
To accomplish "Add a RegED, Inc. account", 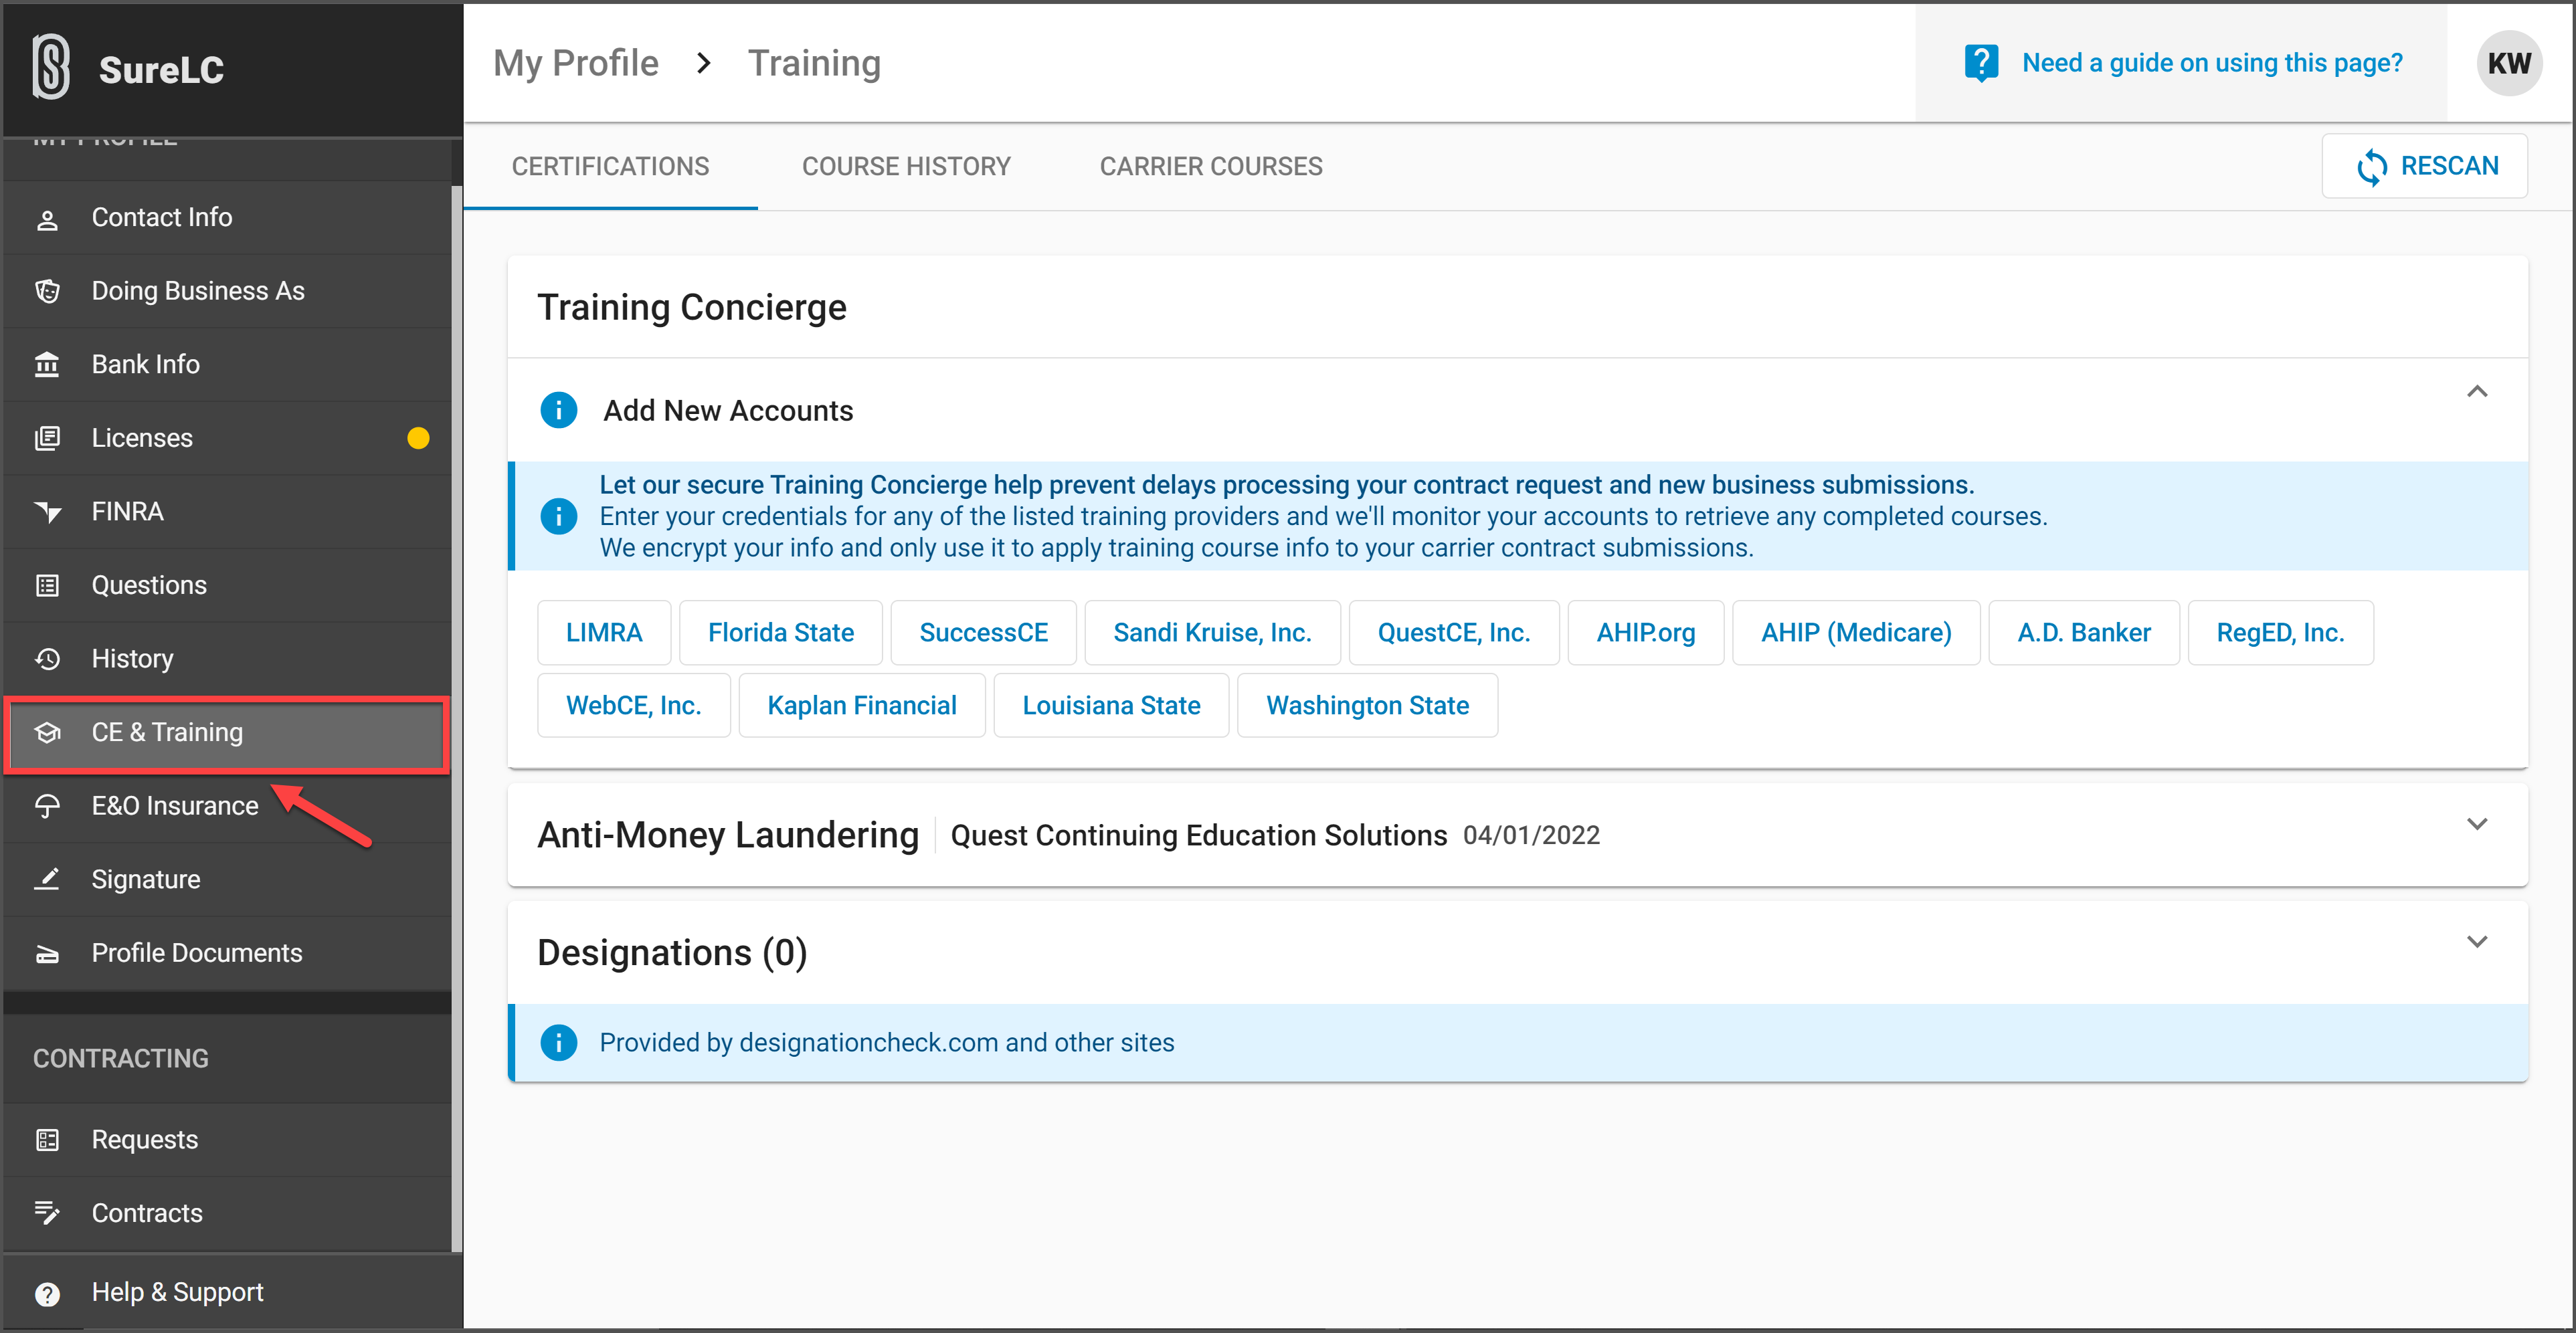I will 2280,633.
